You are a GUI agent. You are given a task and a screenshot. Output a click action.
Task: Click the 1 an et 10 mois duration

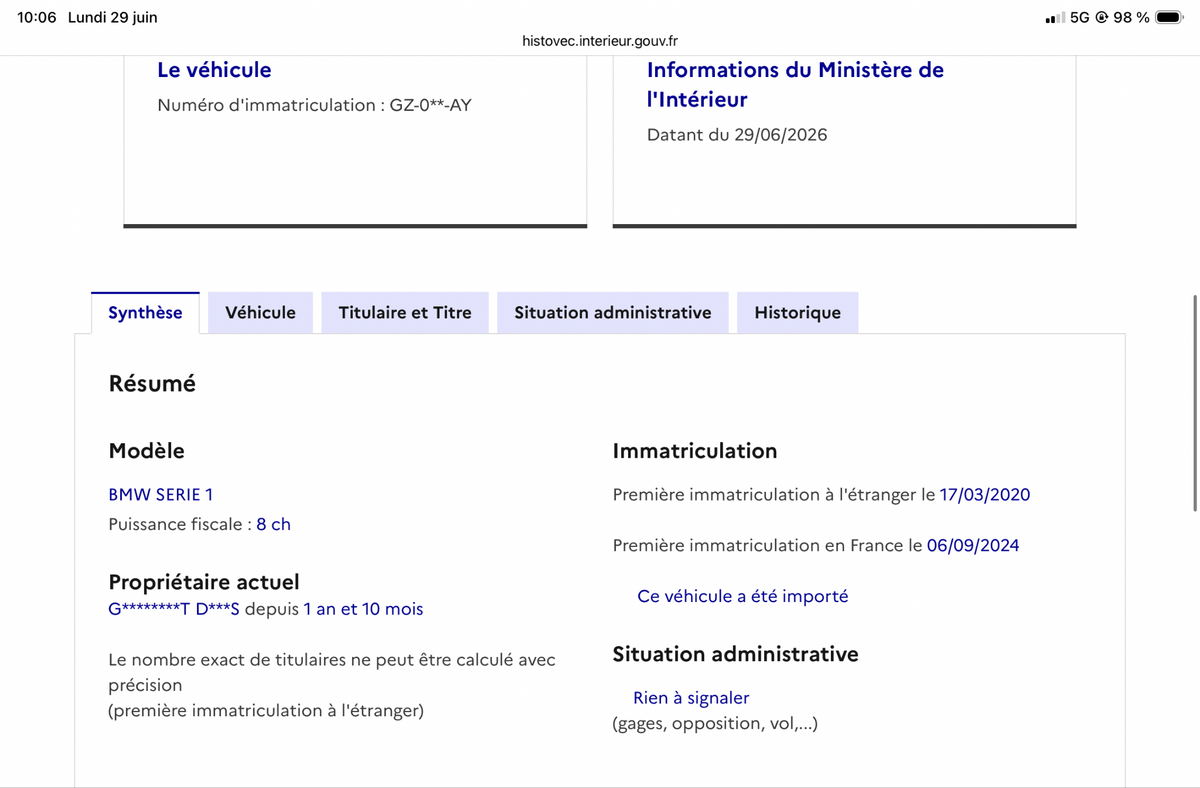tap(363, 609)
